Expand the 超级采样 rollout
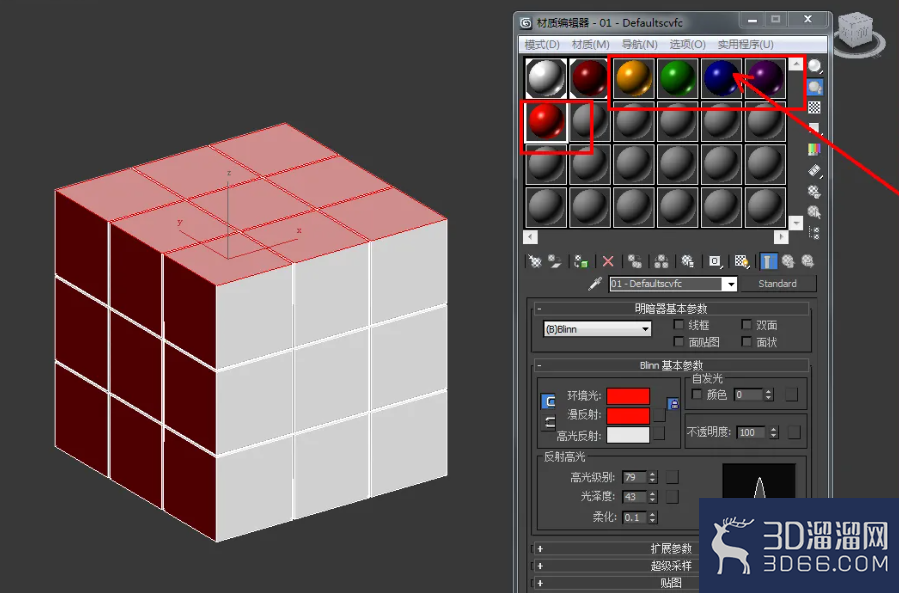This screenshot has height=593, width=899. pos(616,565)
